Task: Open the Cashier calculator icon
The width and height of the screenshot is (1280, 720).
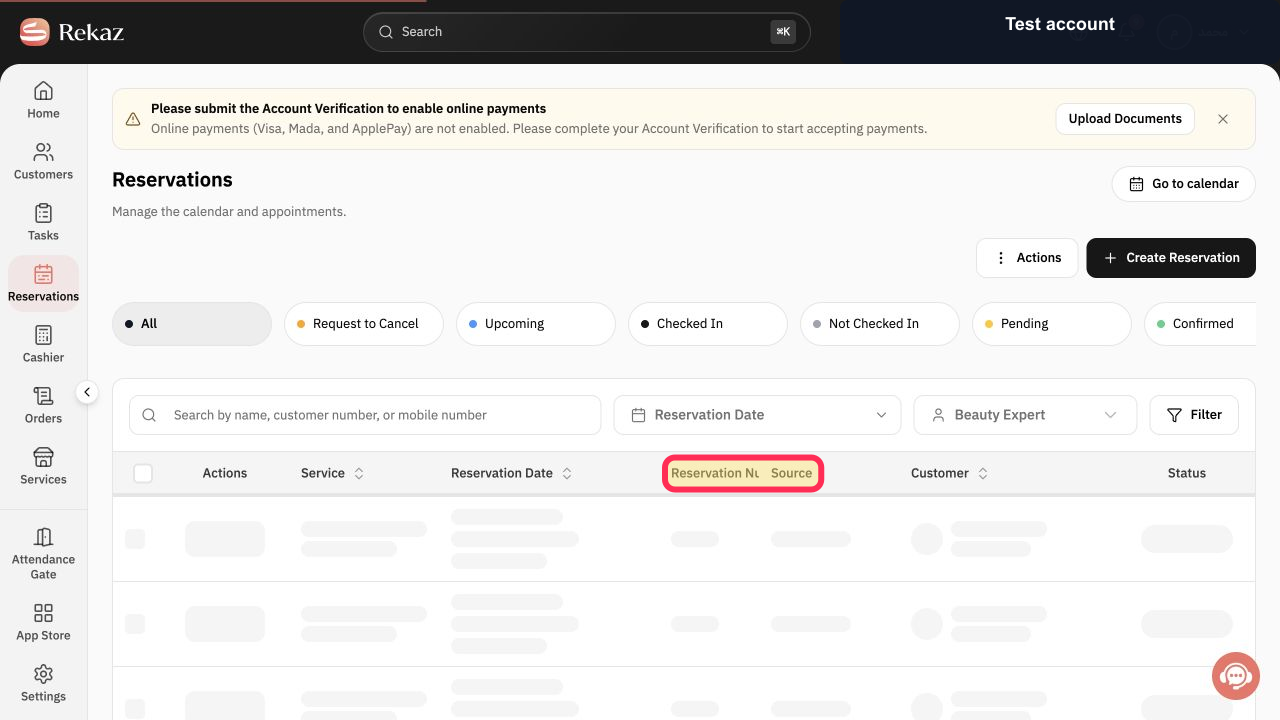Action: coord(43,335)
